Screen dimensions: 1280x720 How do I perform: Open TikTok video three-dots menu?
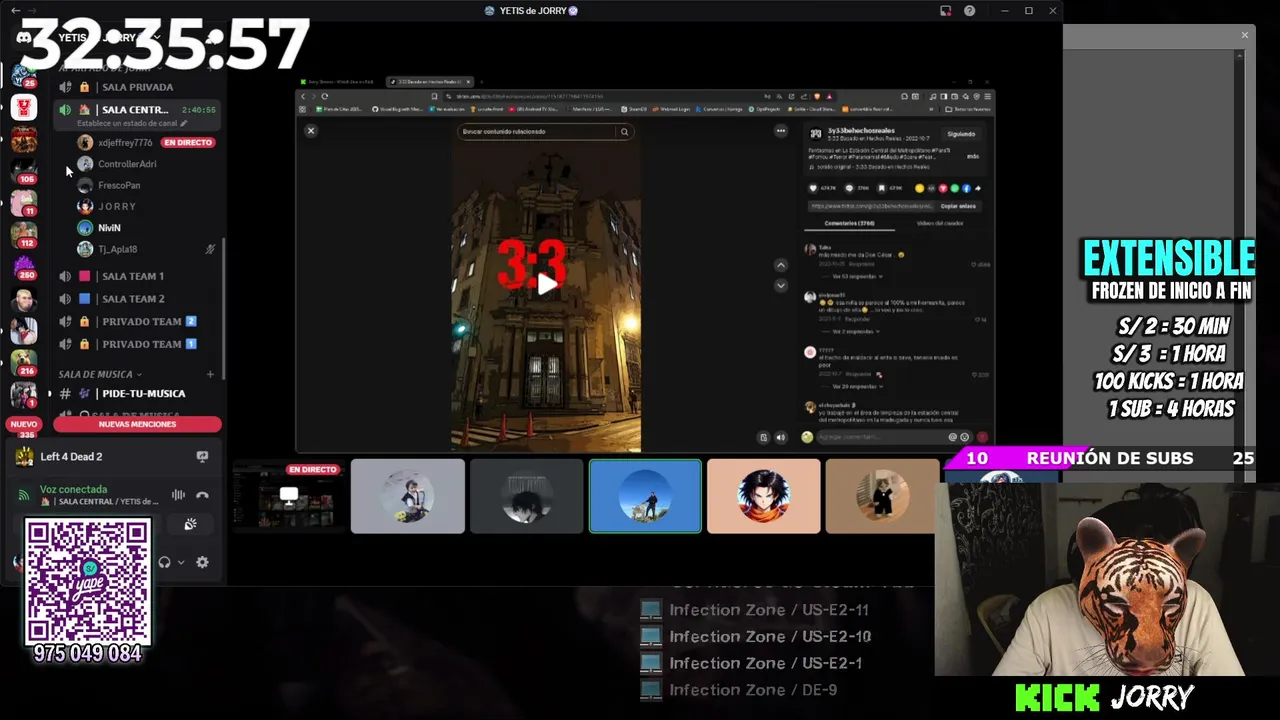click(781, 130)
